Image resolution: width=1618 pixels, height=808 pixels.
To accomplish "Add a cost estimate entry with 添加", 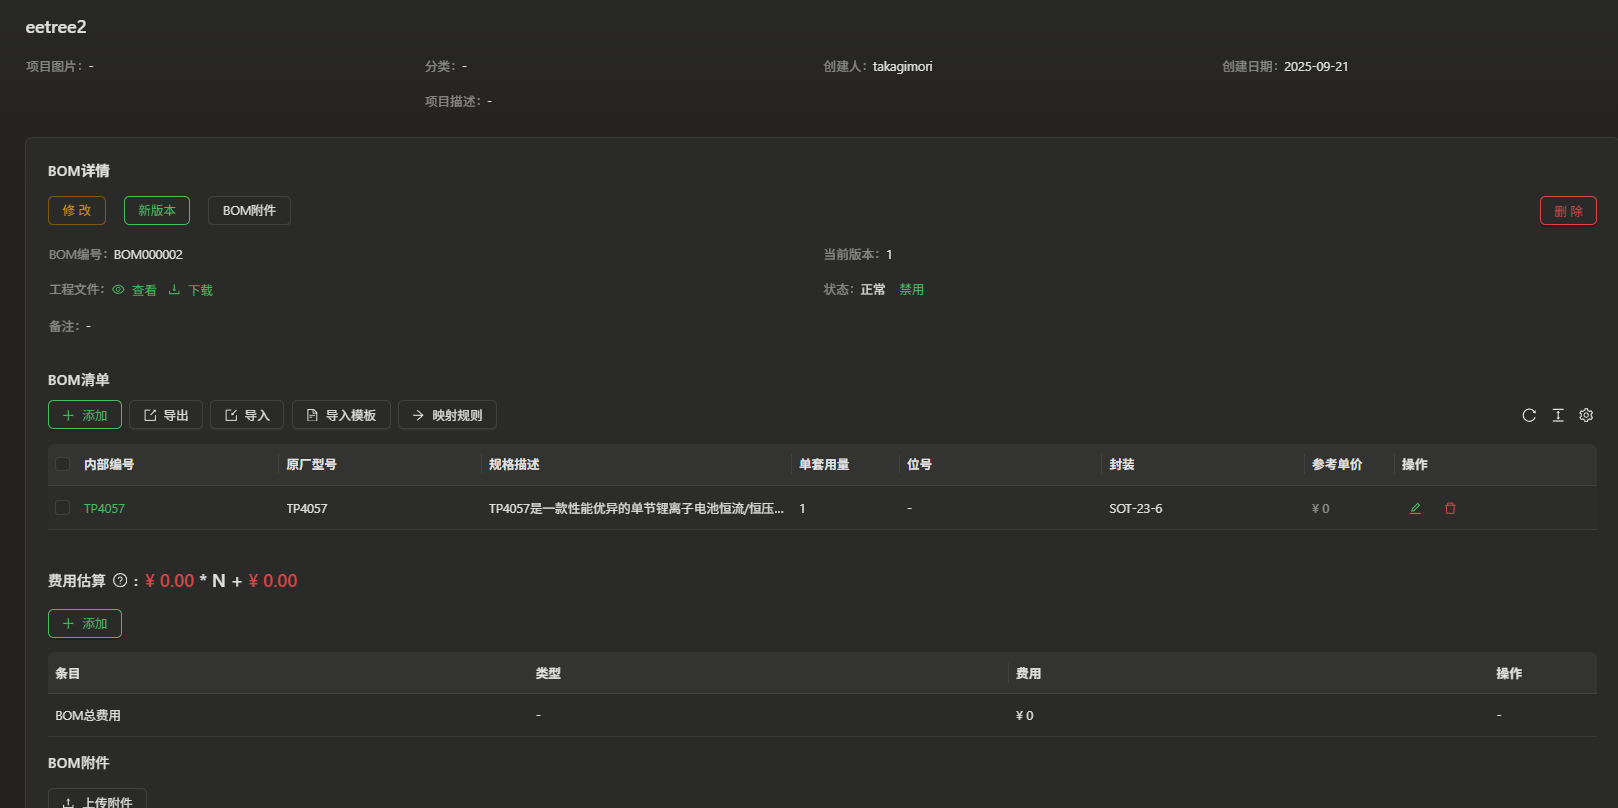I will coord(85,623).
